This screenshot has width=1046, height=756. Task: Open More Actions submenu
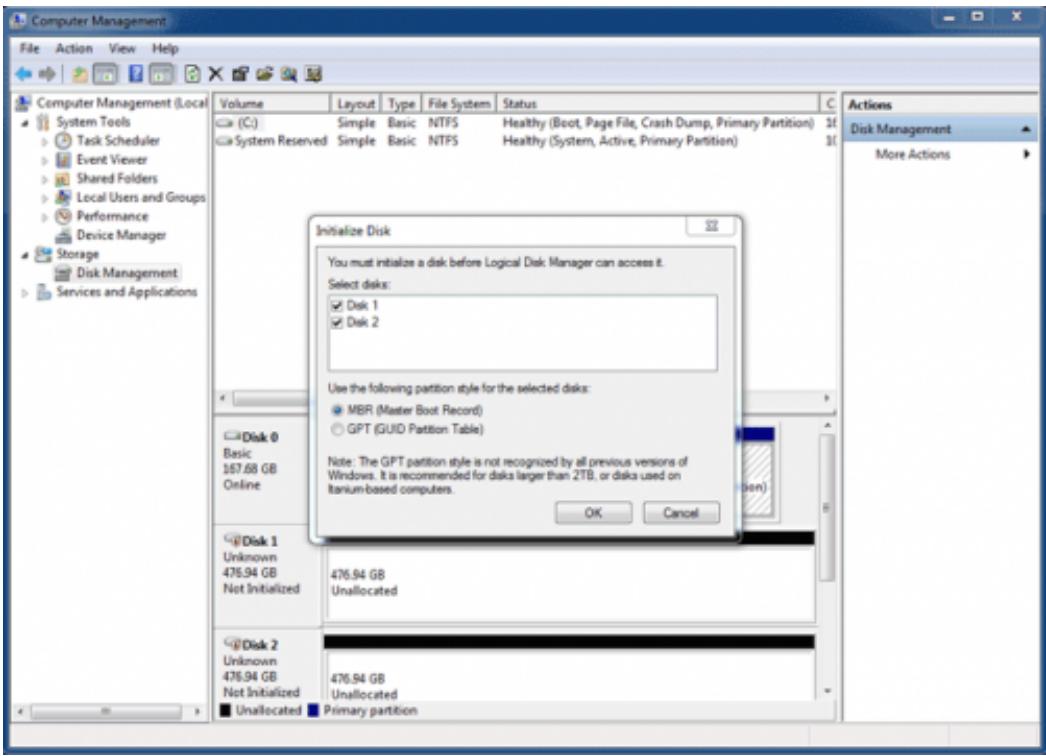point(941,154)
